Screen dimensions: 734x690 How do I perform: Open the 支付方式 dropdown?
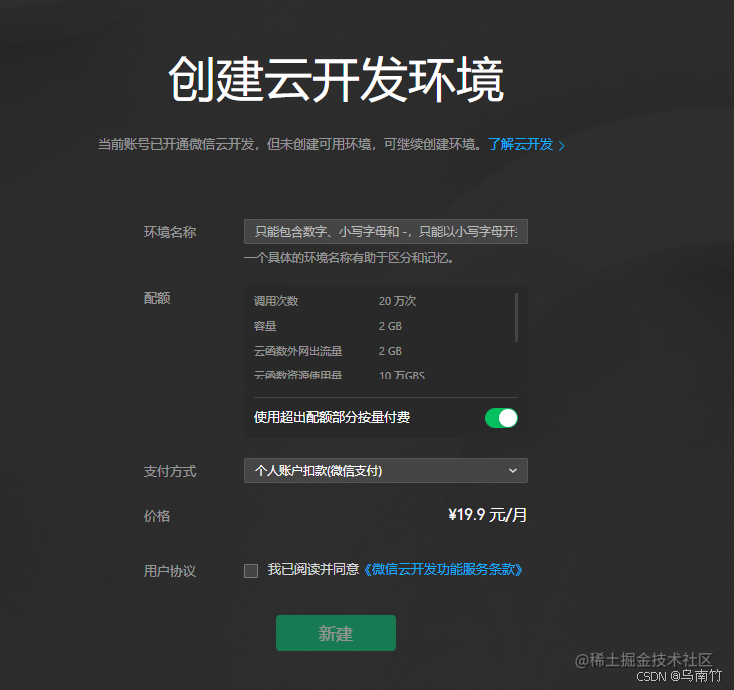point(386,470)
